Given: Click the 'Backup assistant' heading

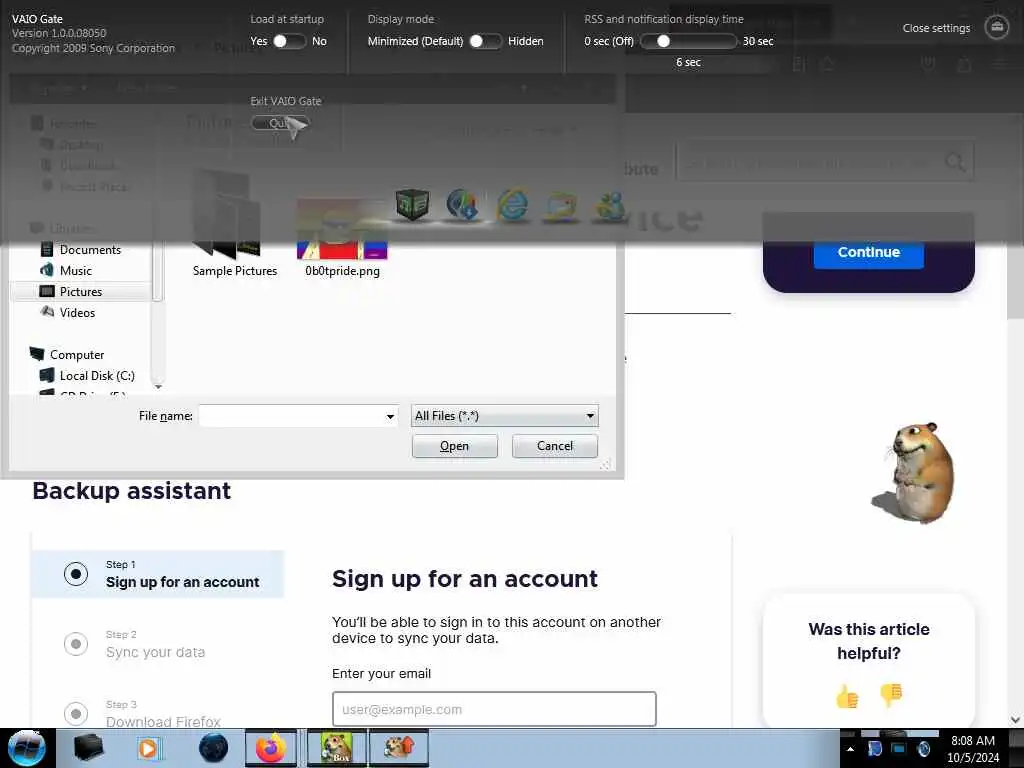Looking at the screenshot, I should [x=132, y=490].
